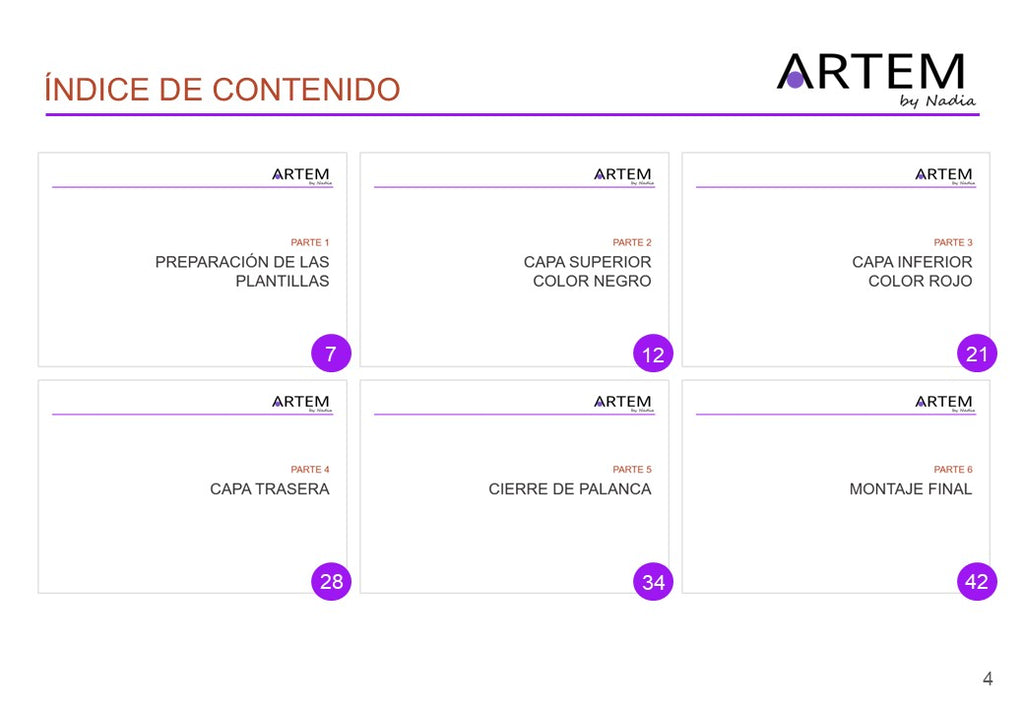Click the Parte 4 label
This screenshot has height=709, width=1024.
[x=310, y=469]
